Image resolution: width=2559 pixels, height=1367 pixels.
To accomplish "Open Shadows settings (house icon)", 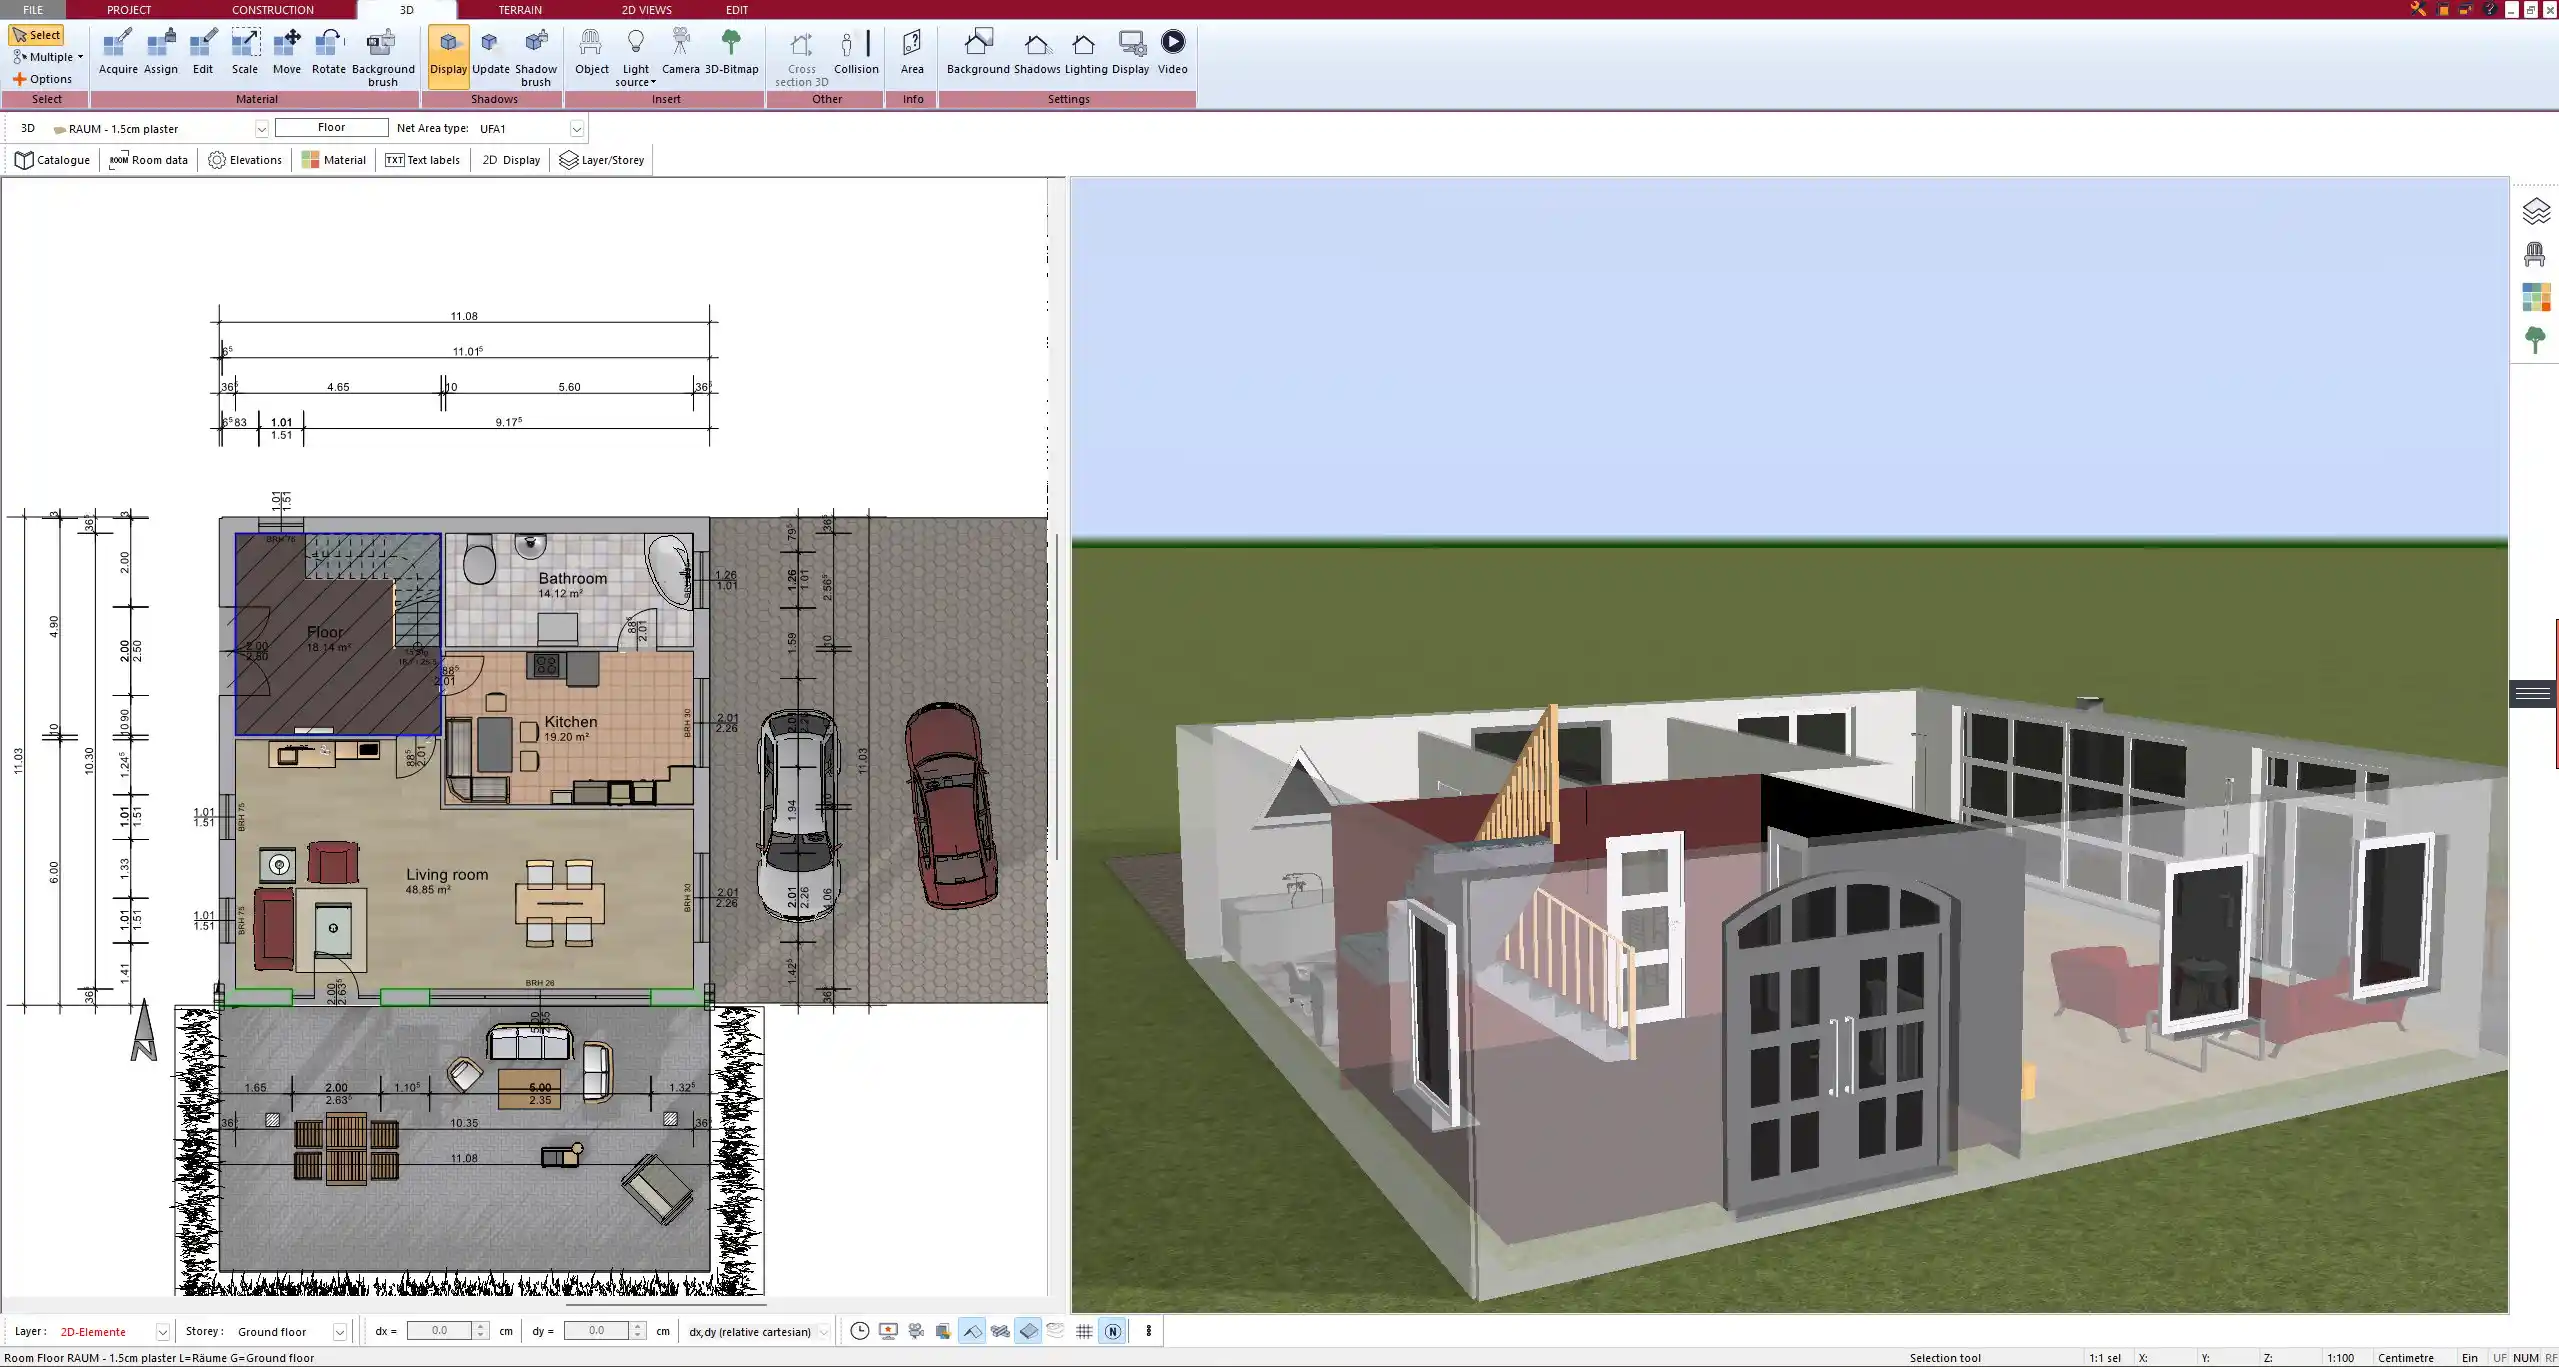I will coord(1037,52).
